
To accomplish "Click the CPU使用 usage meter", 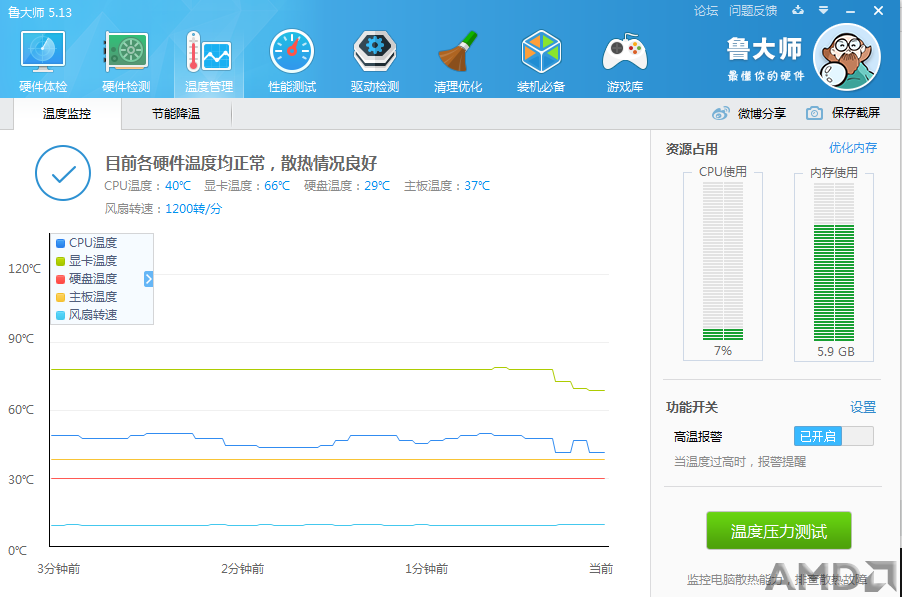I will [x=723, y=262].
